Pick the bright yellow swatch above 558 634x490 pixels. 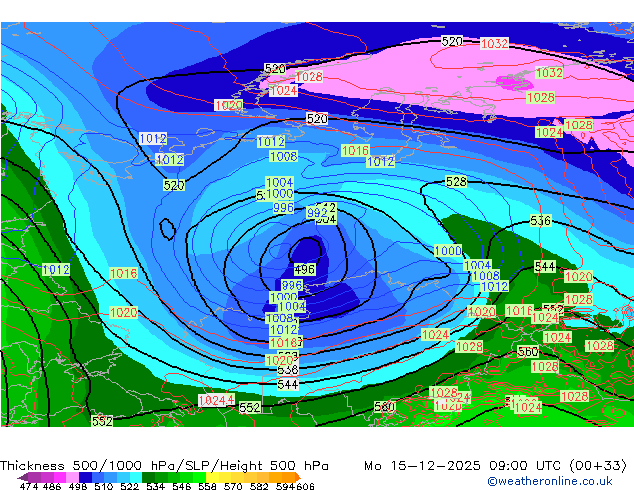pos(212,477)
